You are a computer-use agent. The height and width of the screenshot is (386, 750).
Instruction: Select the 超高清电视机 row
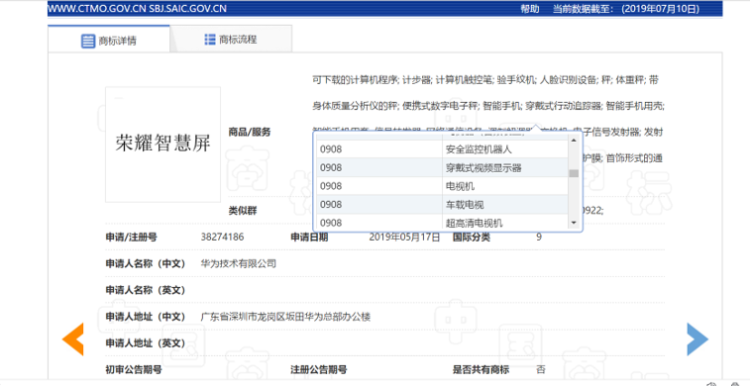click(x=442, y=222)
